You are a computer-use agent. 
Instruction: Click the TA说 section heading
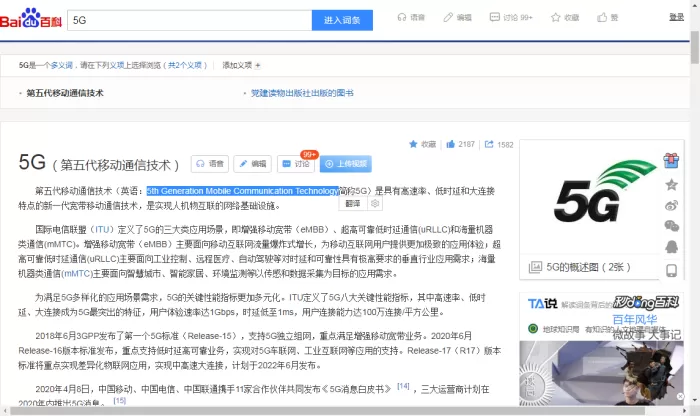click(542, 304)
